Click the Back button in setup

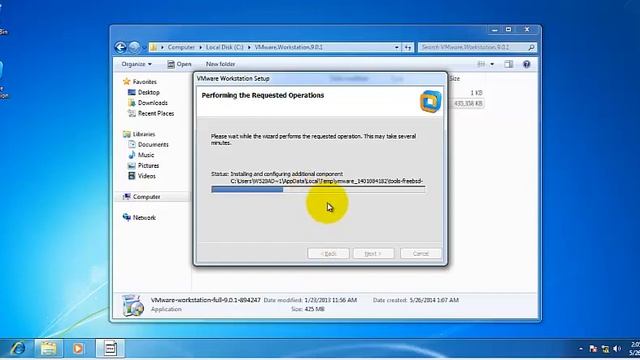click(x=328, y=253)
